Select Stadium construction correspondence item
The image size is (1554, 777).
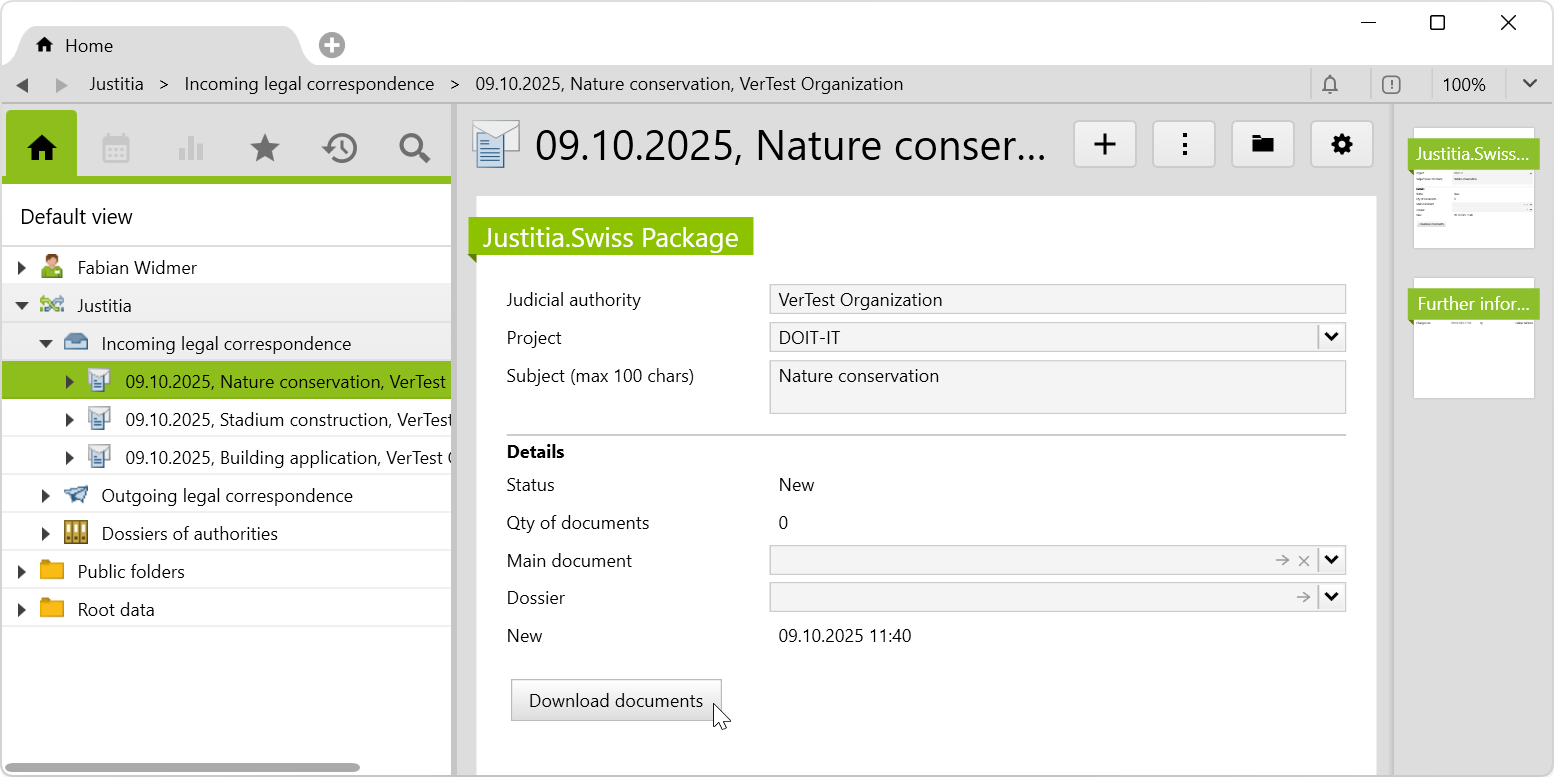click(287, 420)
